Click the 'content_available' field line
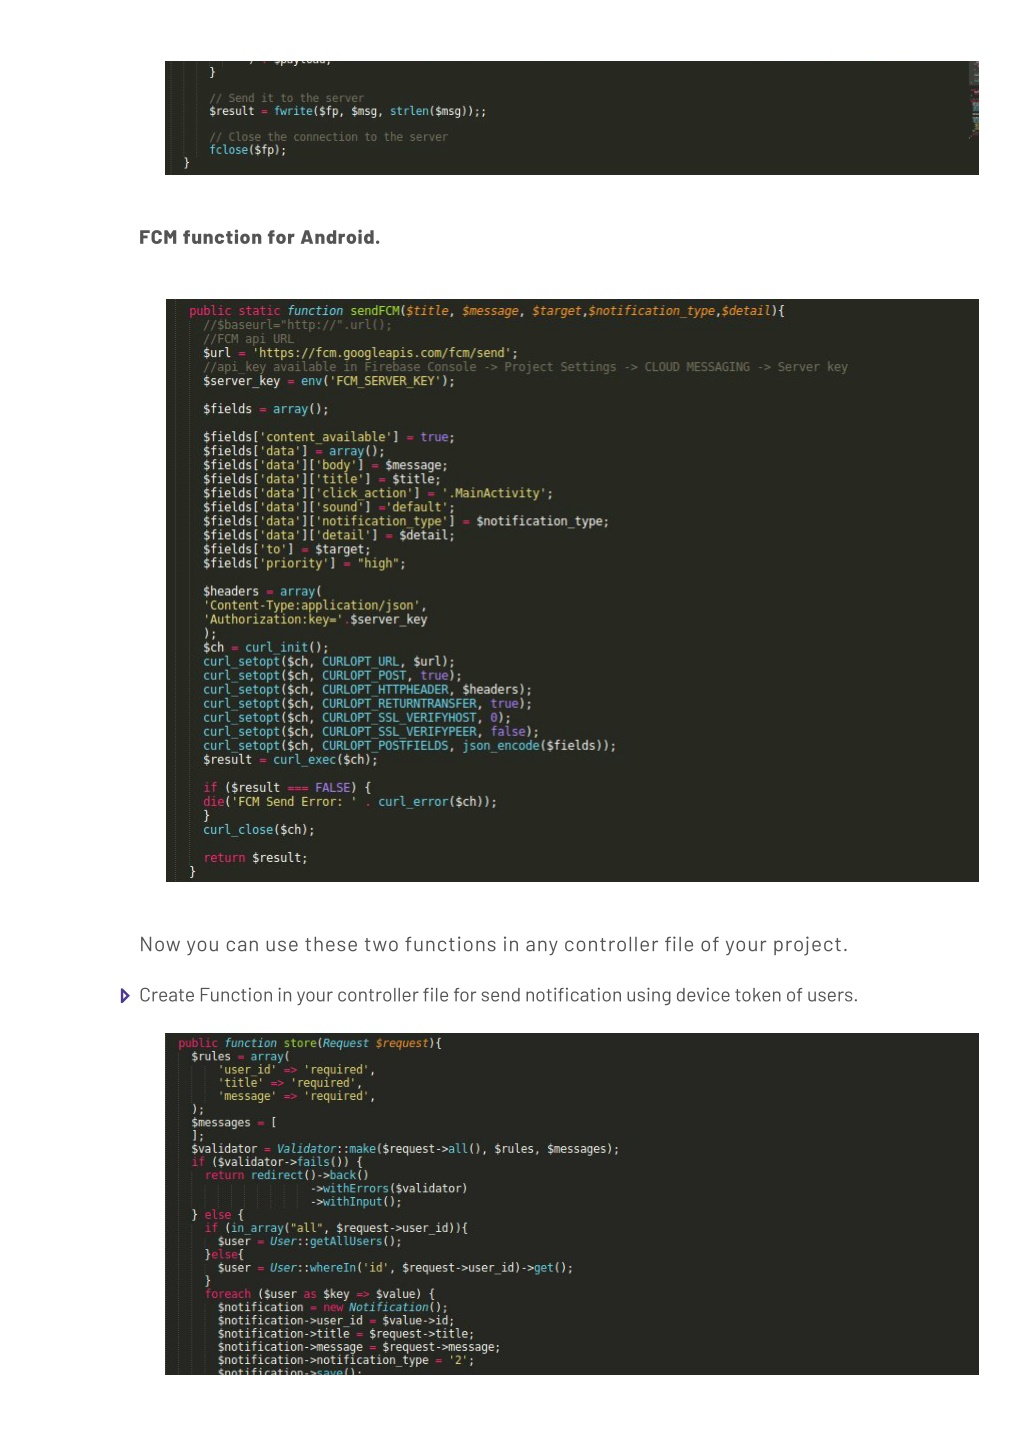 pos(328,437)
